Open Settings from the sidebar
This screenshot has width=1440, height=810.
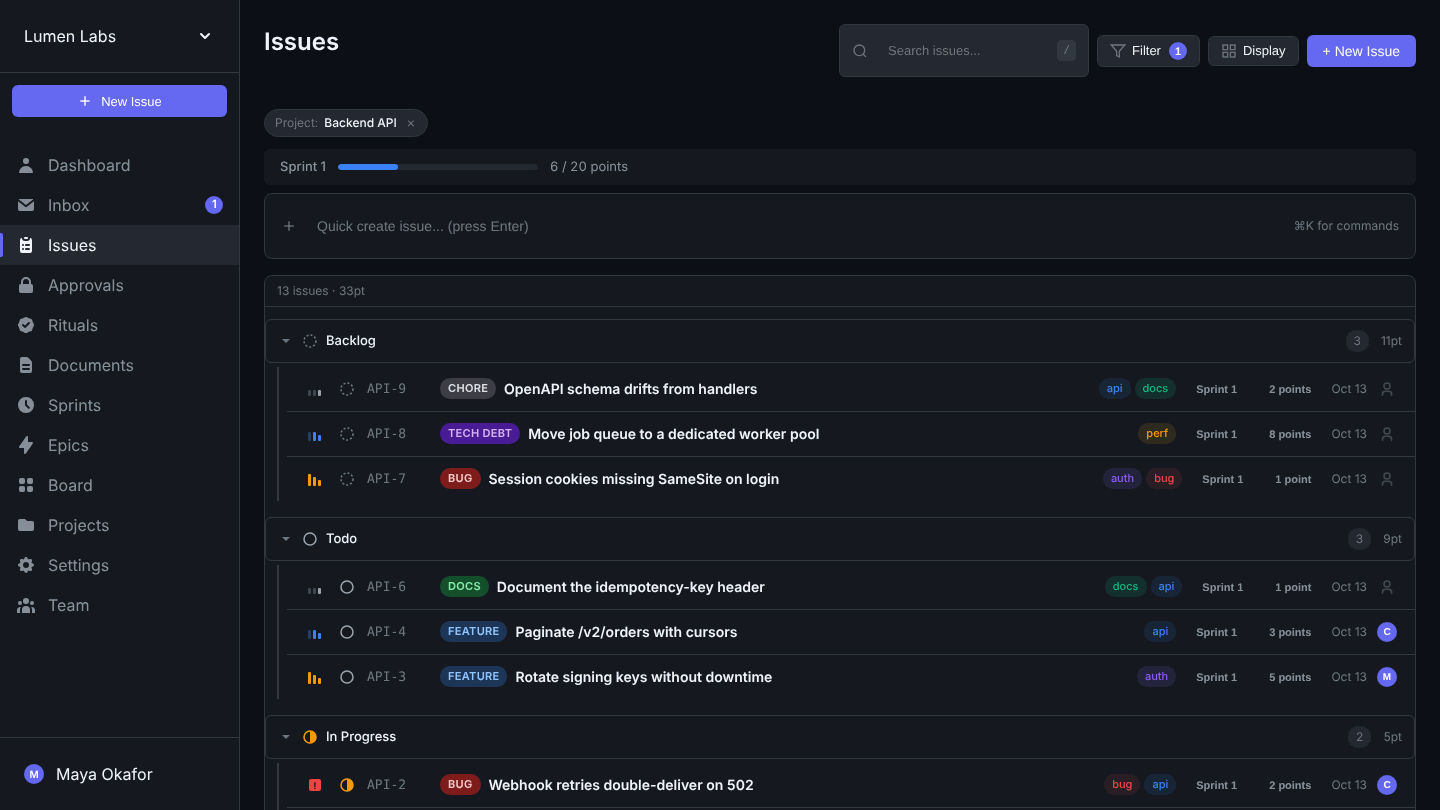pyautogui.click(x=120, y=565)
